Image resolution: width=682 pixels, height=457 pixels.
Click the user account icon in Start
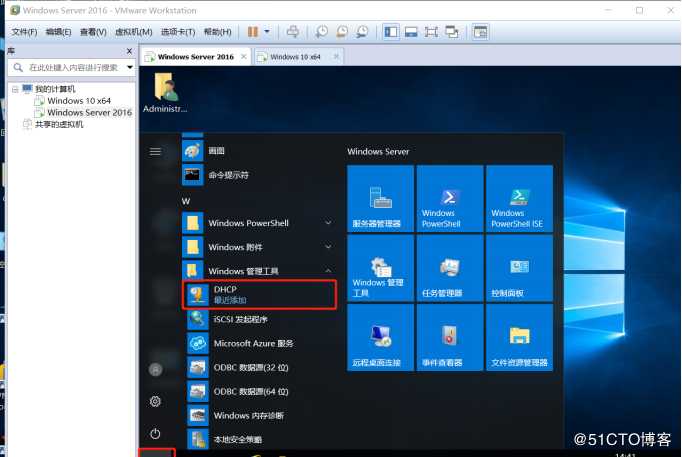click(155, 370)
